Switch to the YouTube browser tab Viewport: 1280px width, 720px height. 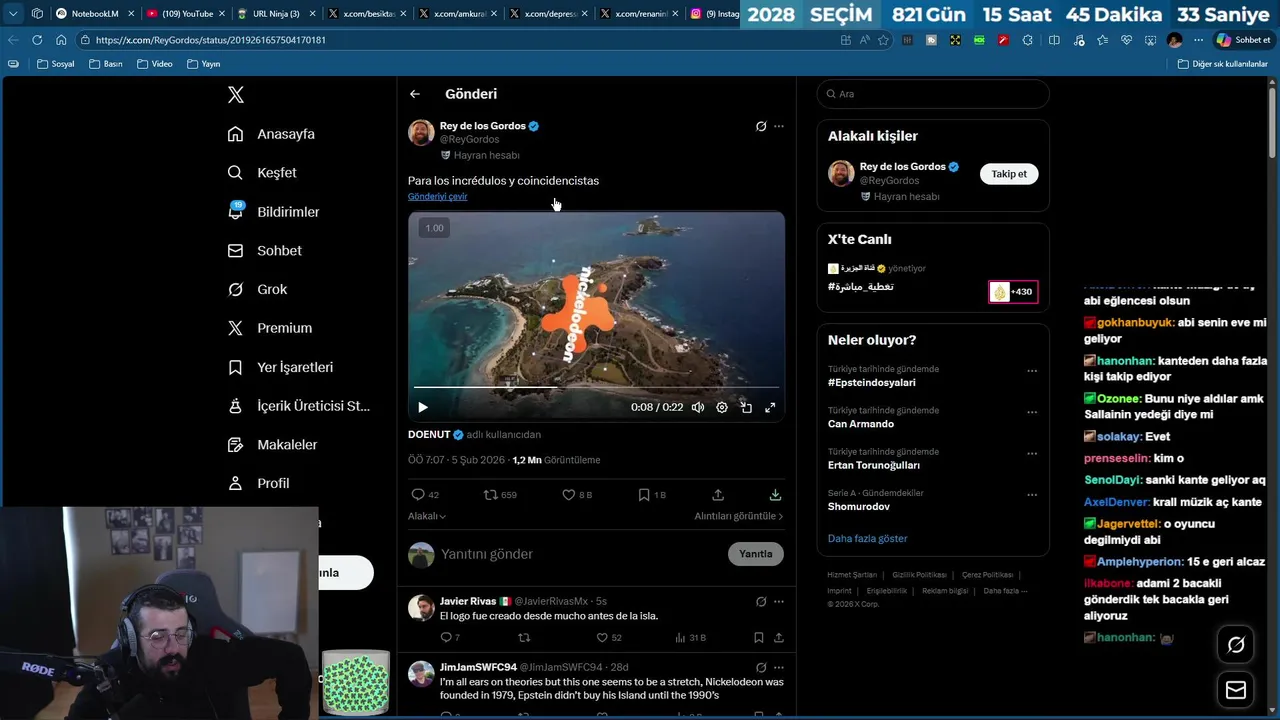pos(187,14)
